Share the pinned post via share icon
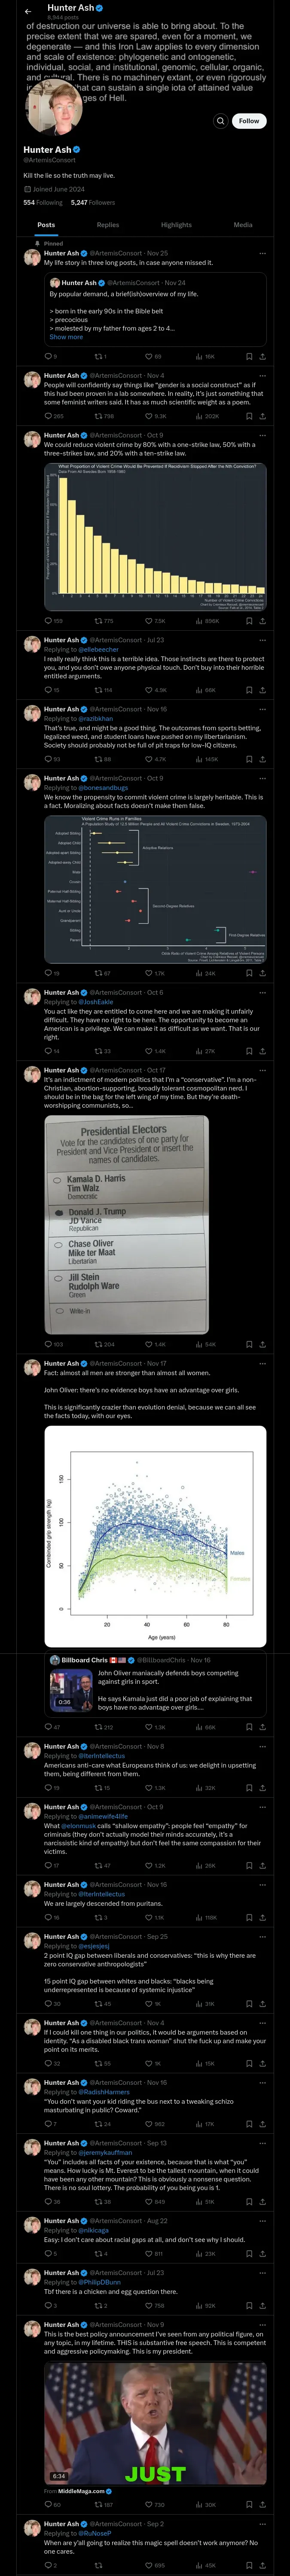The width and height of the screenshot is (290, 2576). click(x=262, y=356)
